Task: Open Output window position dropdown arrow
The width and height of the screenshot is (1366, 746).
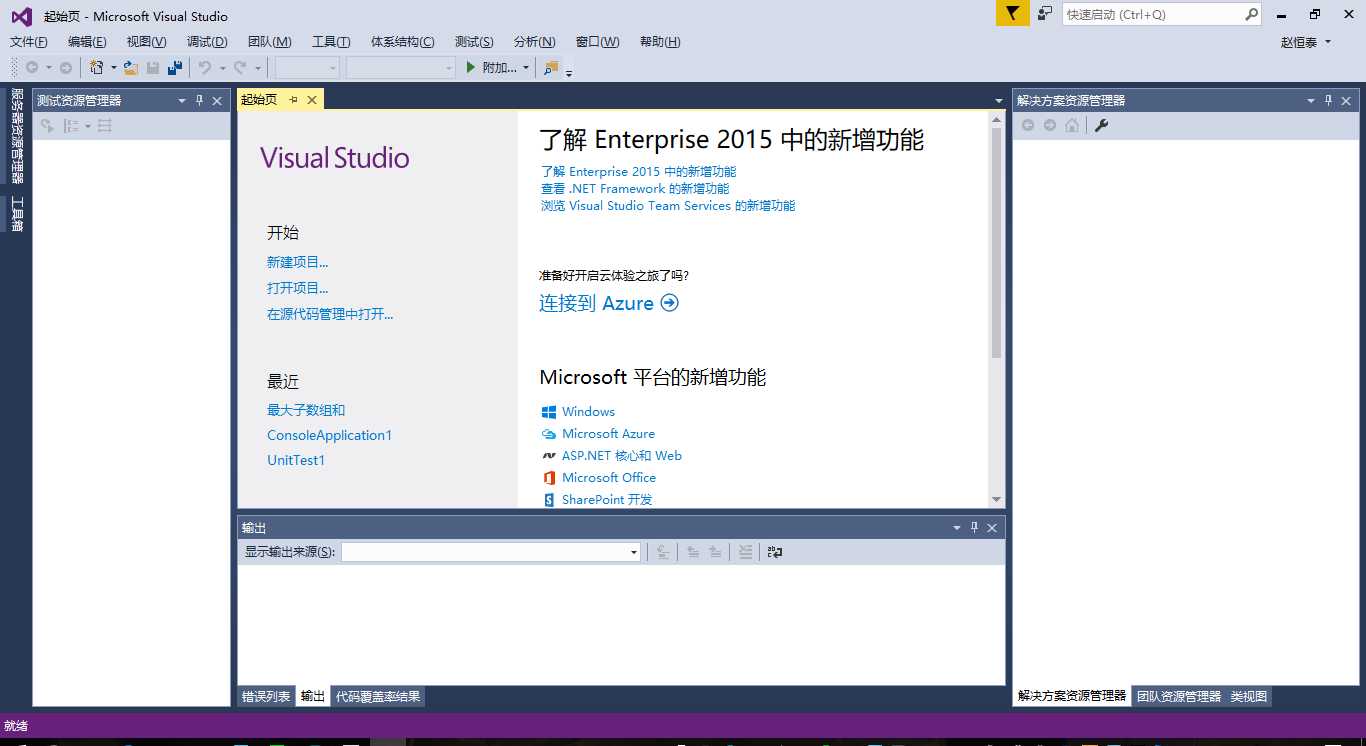Action: pos(956,527)
